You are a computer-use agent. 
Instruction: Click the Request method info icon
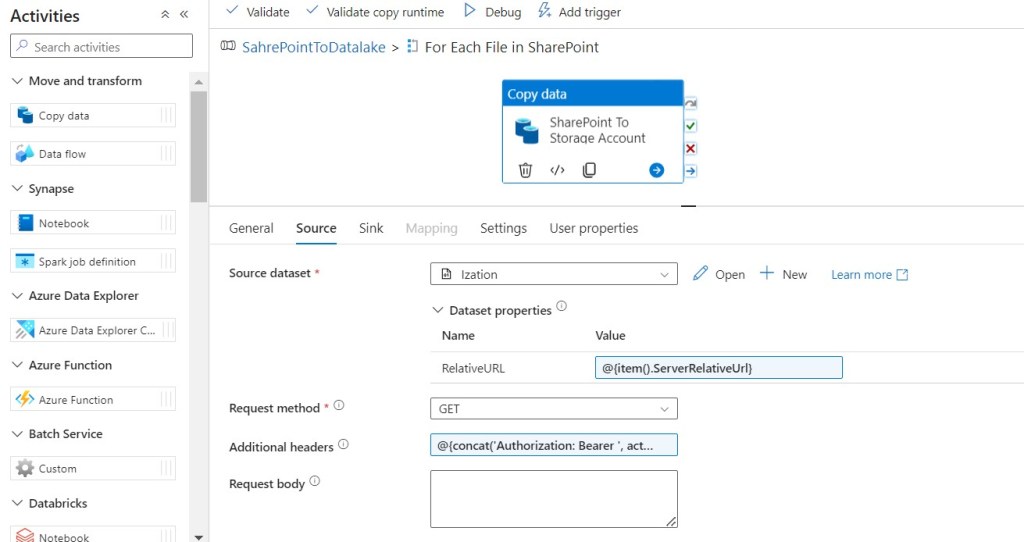click(339, 406)
